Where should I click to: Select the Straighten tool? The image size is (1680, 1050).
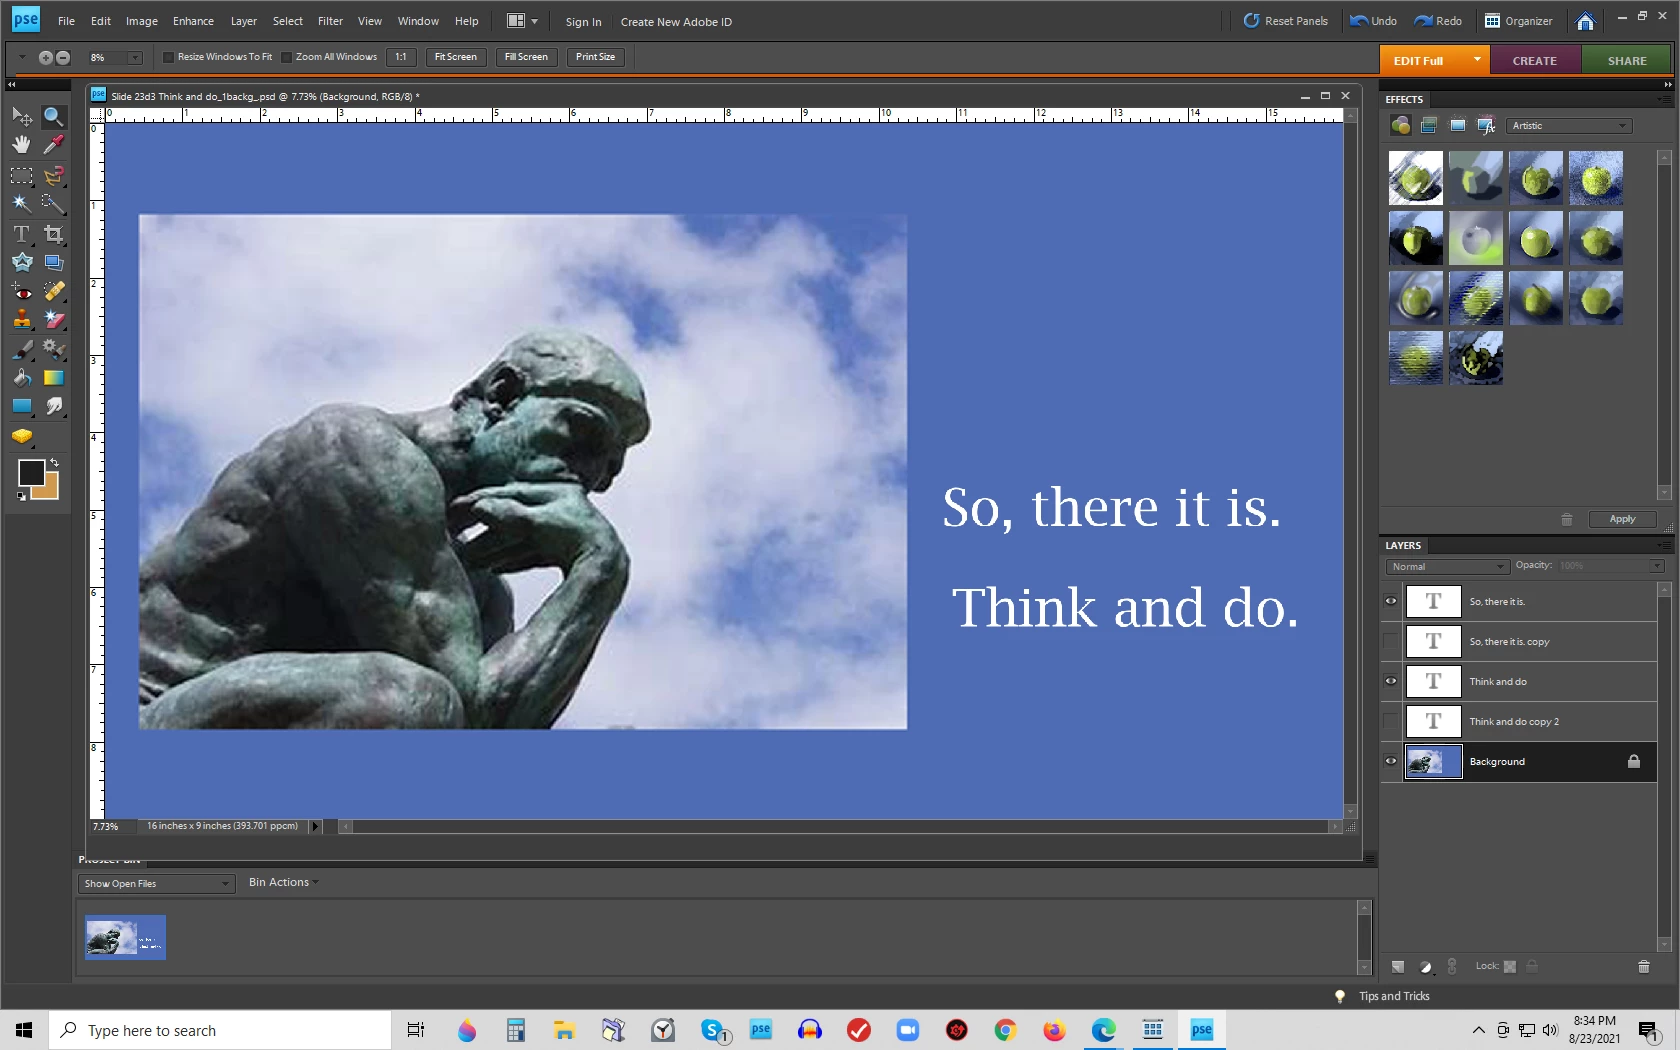pyautogui.click(x=53, y=262)
